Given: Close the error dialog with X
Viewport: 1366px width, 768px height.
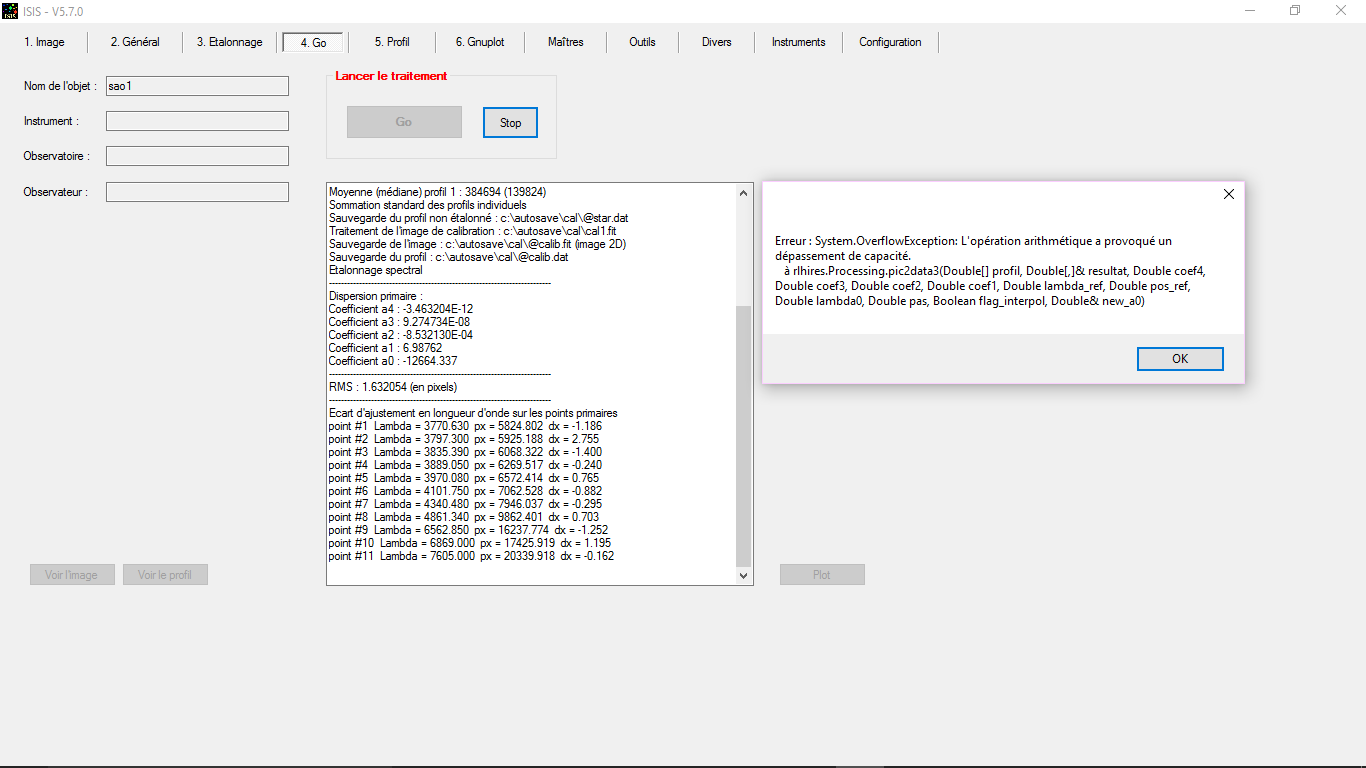Looking at the screenshot, I should pyautogui.click(x=1229, y=194).
